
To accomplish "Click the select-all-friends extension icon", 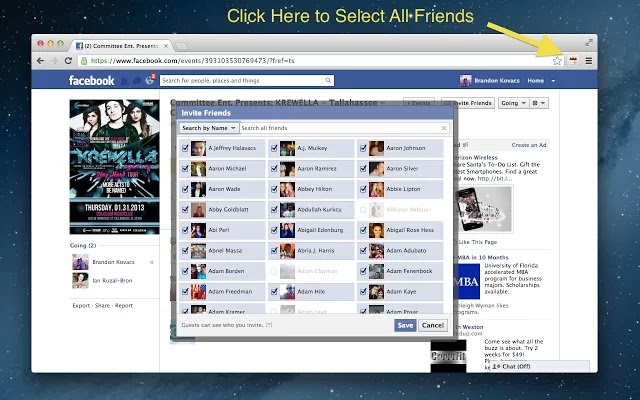I will click(x=573, y=61).
